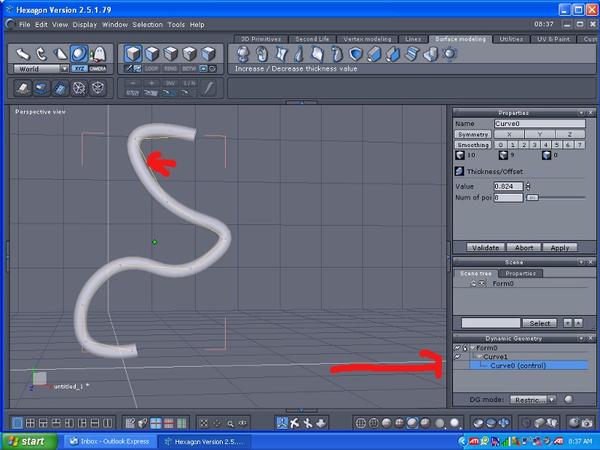
Task: Set smoothing level to 3
Action: [535, 145]
